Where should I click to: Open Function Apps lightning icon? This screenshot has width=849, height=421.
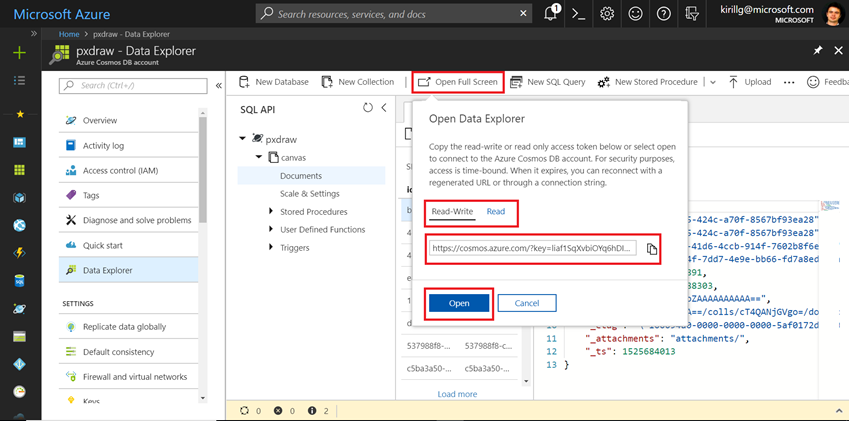click(19, 253)
